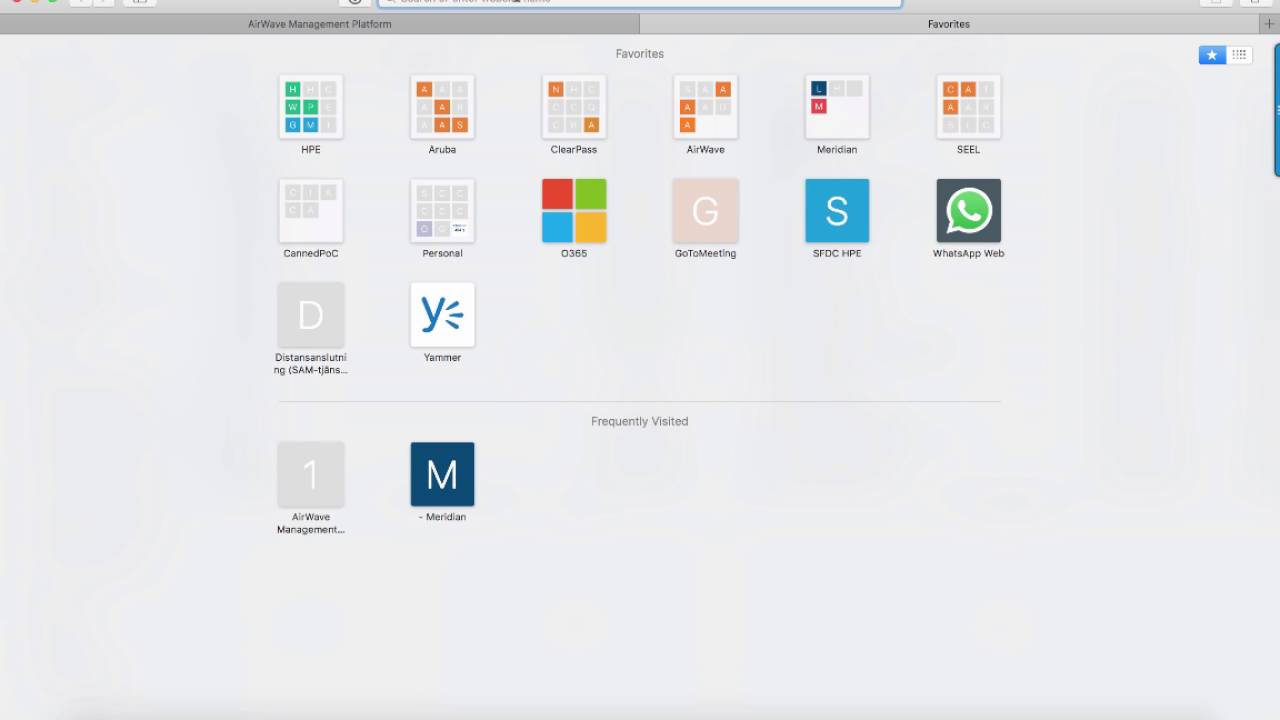Open the ClearPass favorites folder

(574, 107)
